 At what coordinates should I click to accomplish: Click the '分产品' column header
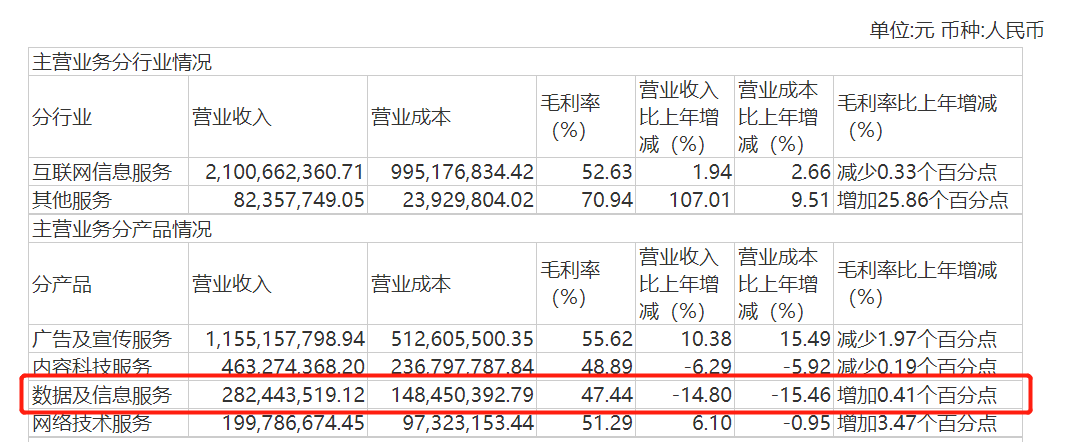62,284
